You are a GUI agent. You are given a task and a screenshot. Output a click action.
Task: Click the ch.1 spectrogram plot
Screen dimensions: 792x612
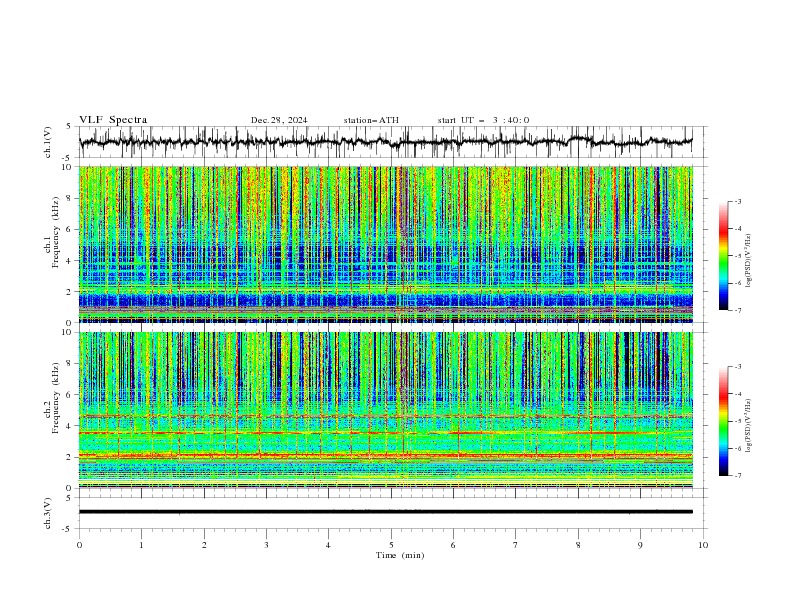[385, 244]
